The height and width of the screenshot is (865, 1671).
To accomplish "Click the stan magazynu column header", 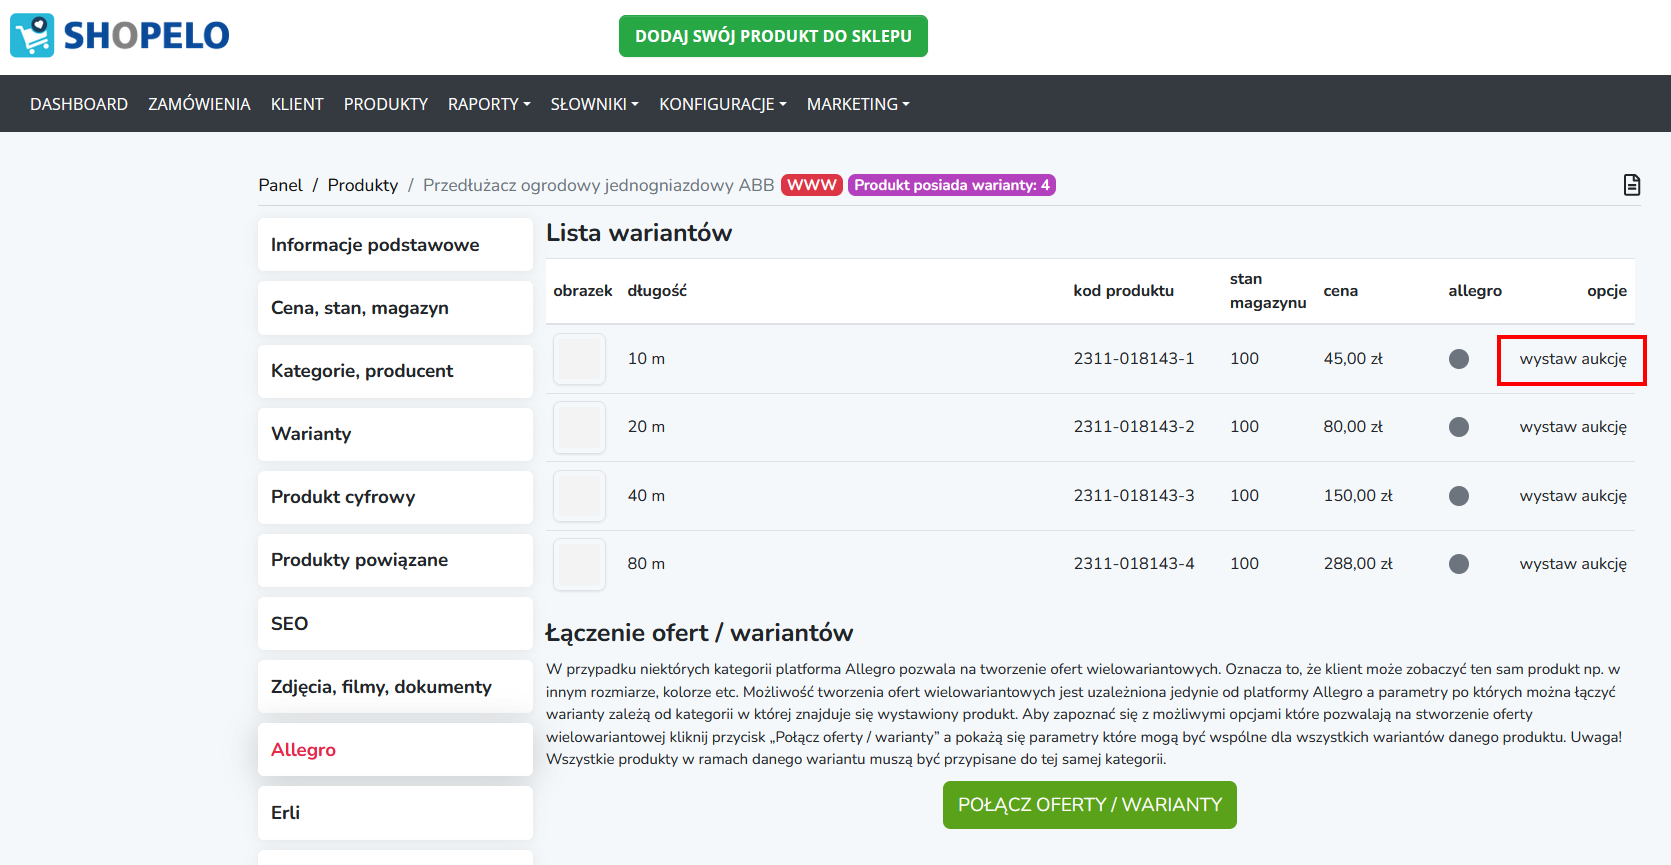I will tap(1268, 291).
